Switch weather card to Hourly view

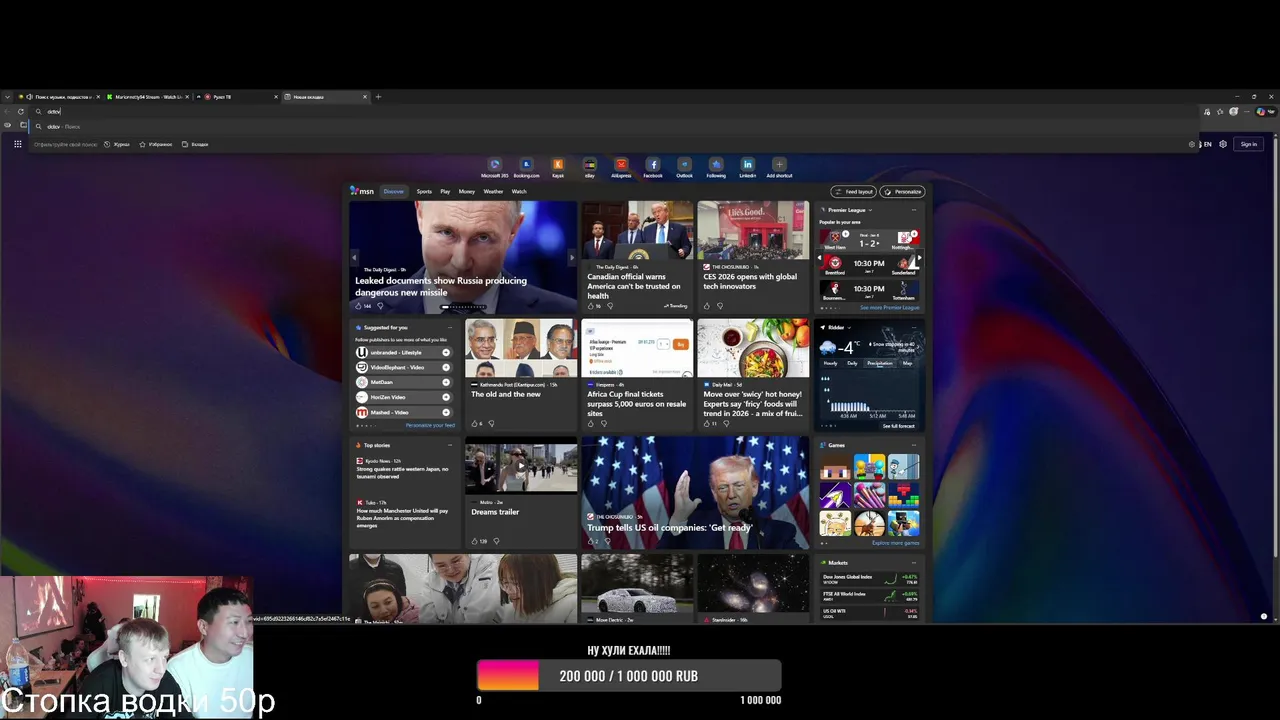830,363
